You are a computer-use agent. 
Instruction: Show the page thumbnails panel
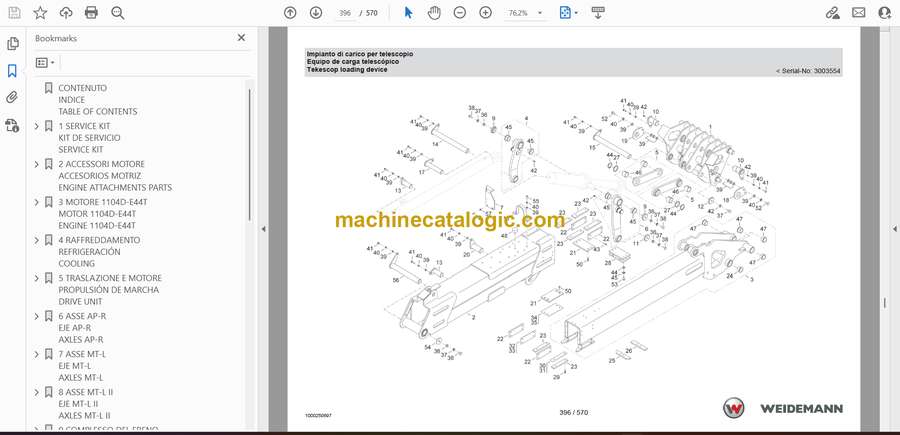tap(13, 44)
